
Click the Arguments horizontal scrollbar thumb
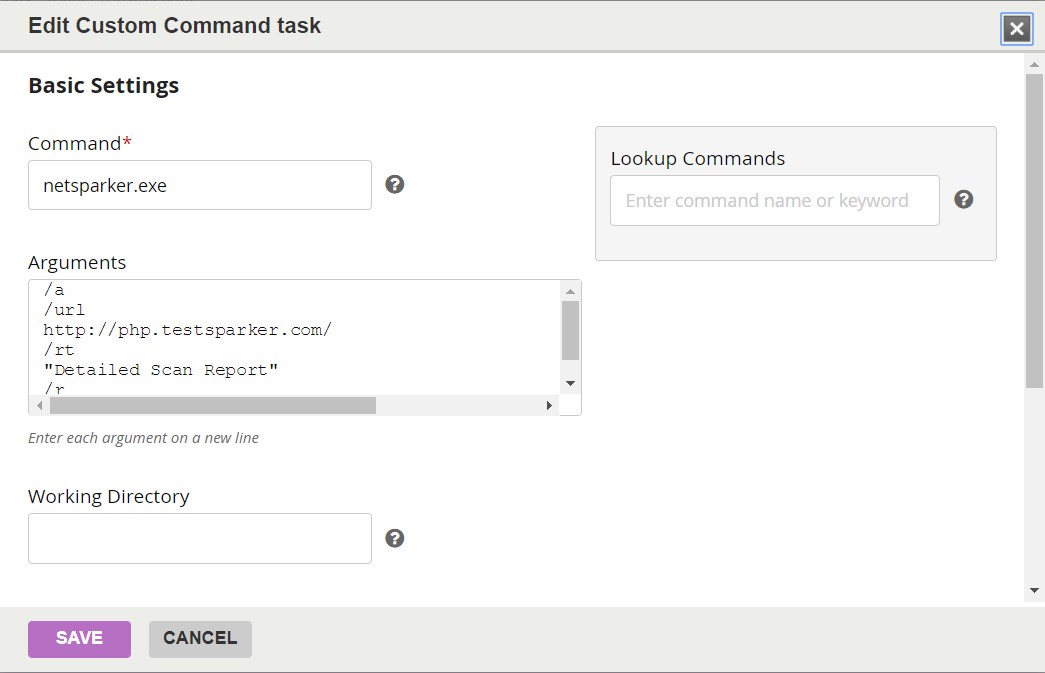tap(212, 406)
